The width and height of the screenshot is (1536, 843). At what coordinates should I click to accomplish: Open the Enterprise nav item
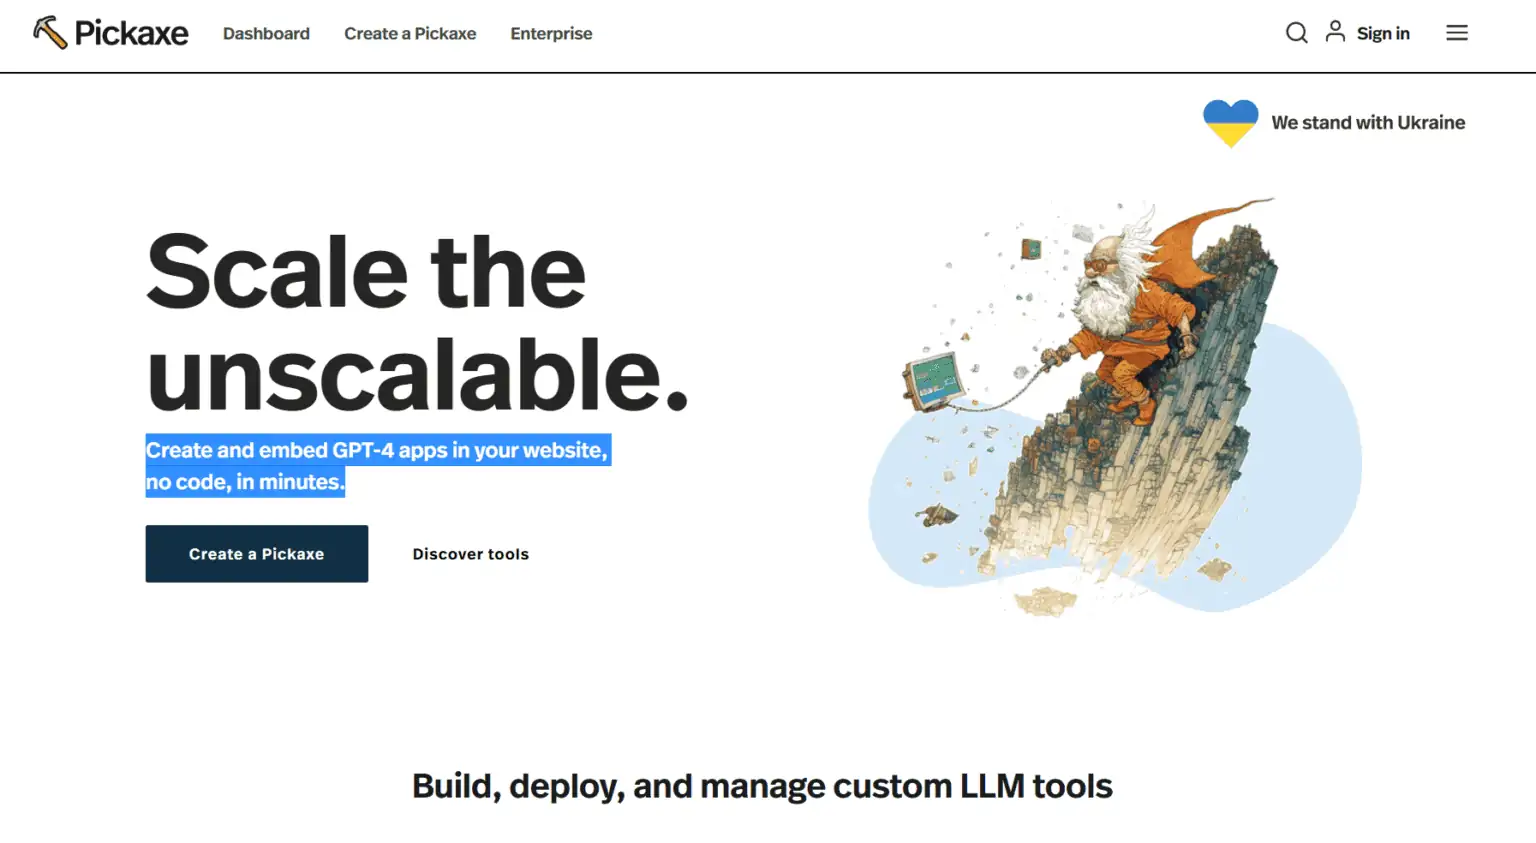click(x=551, y=34)
